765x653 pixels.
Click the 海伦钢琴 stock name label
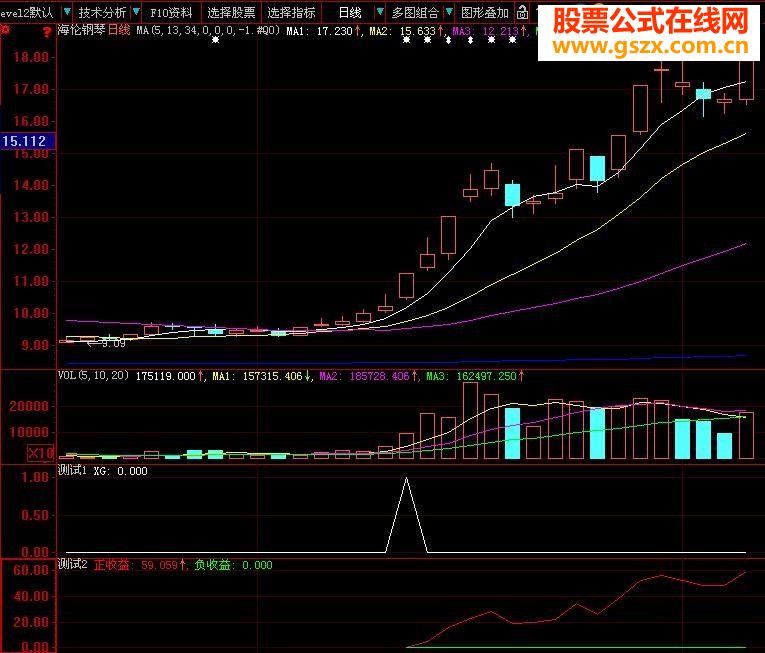tap(81, 30)
